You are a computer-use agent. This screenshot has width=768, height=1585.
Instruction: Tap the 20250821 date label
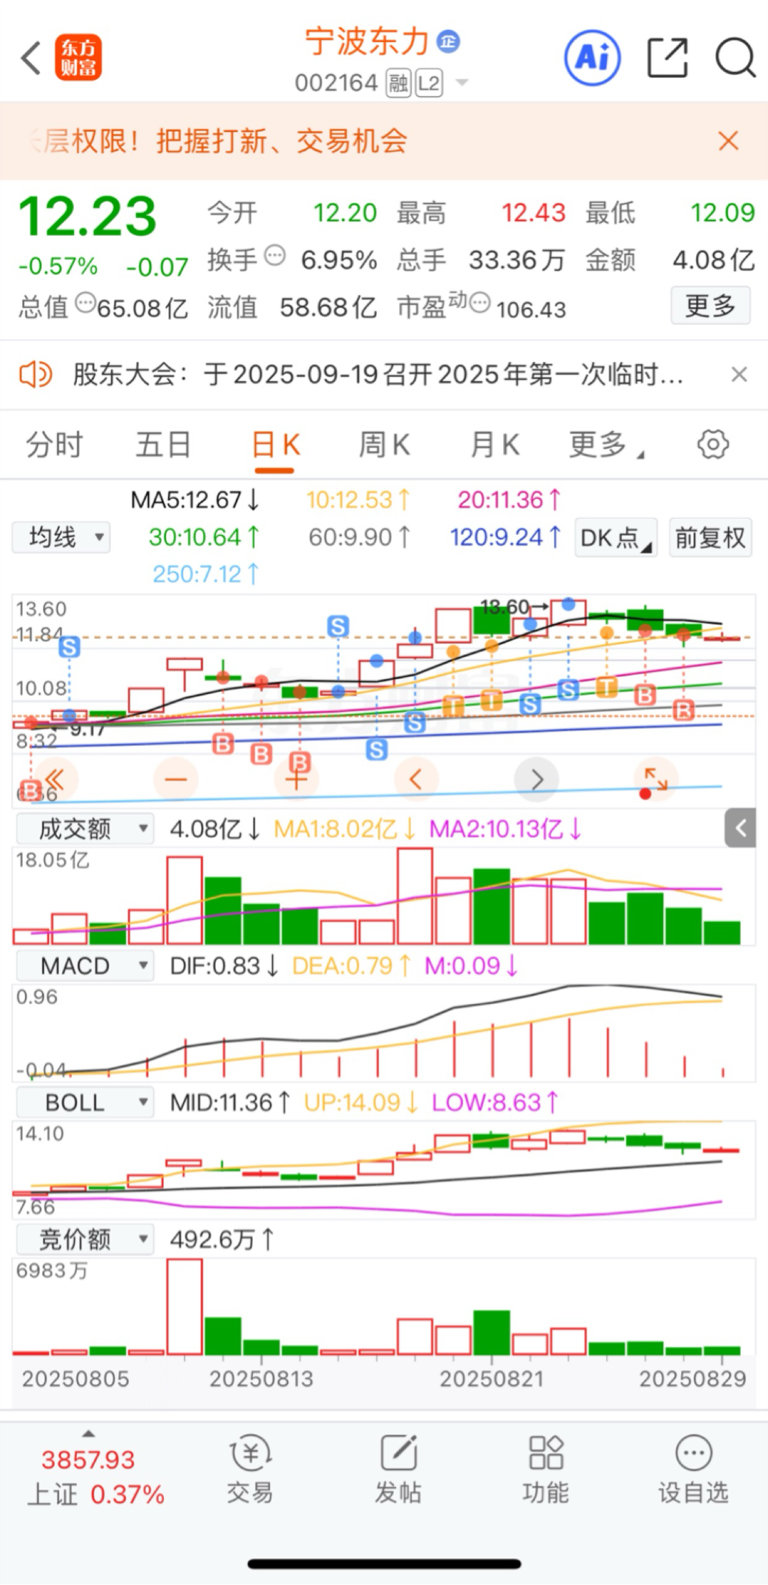[492, 1379]
